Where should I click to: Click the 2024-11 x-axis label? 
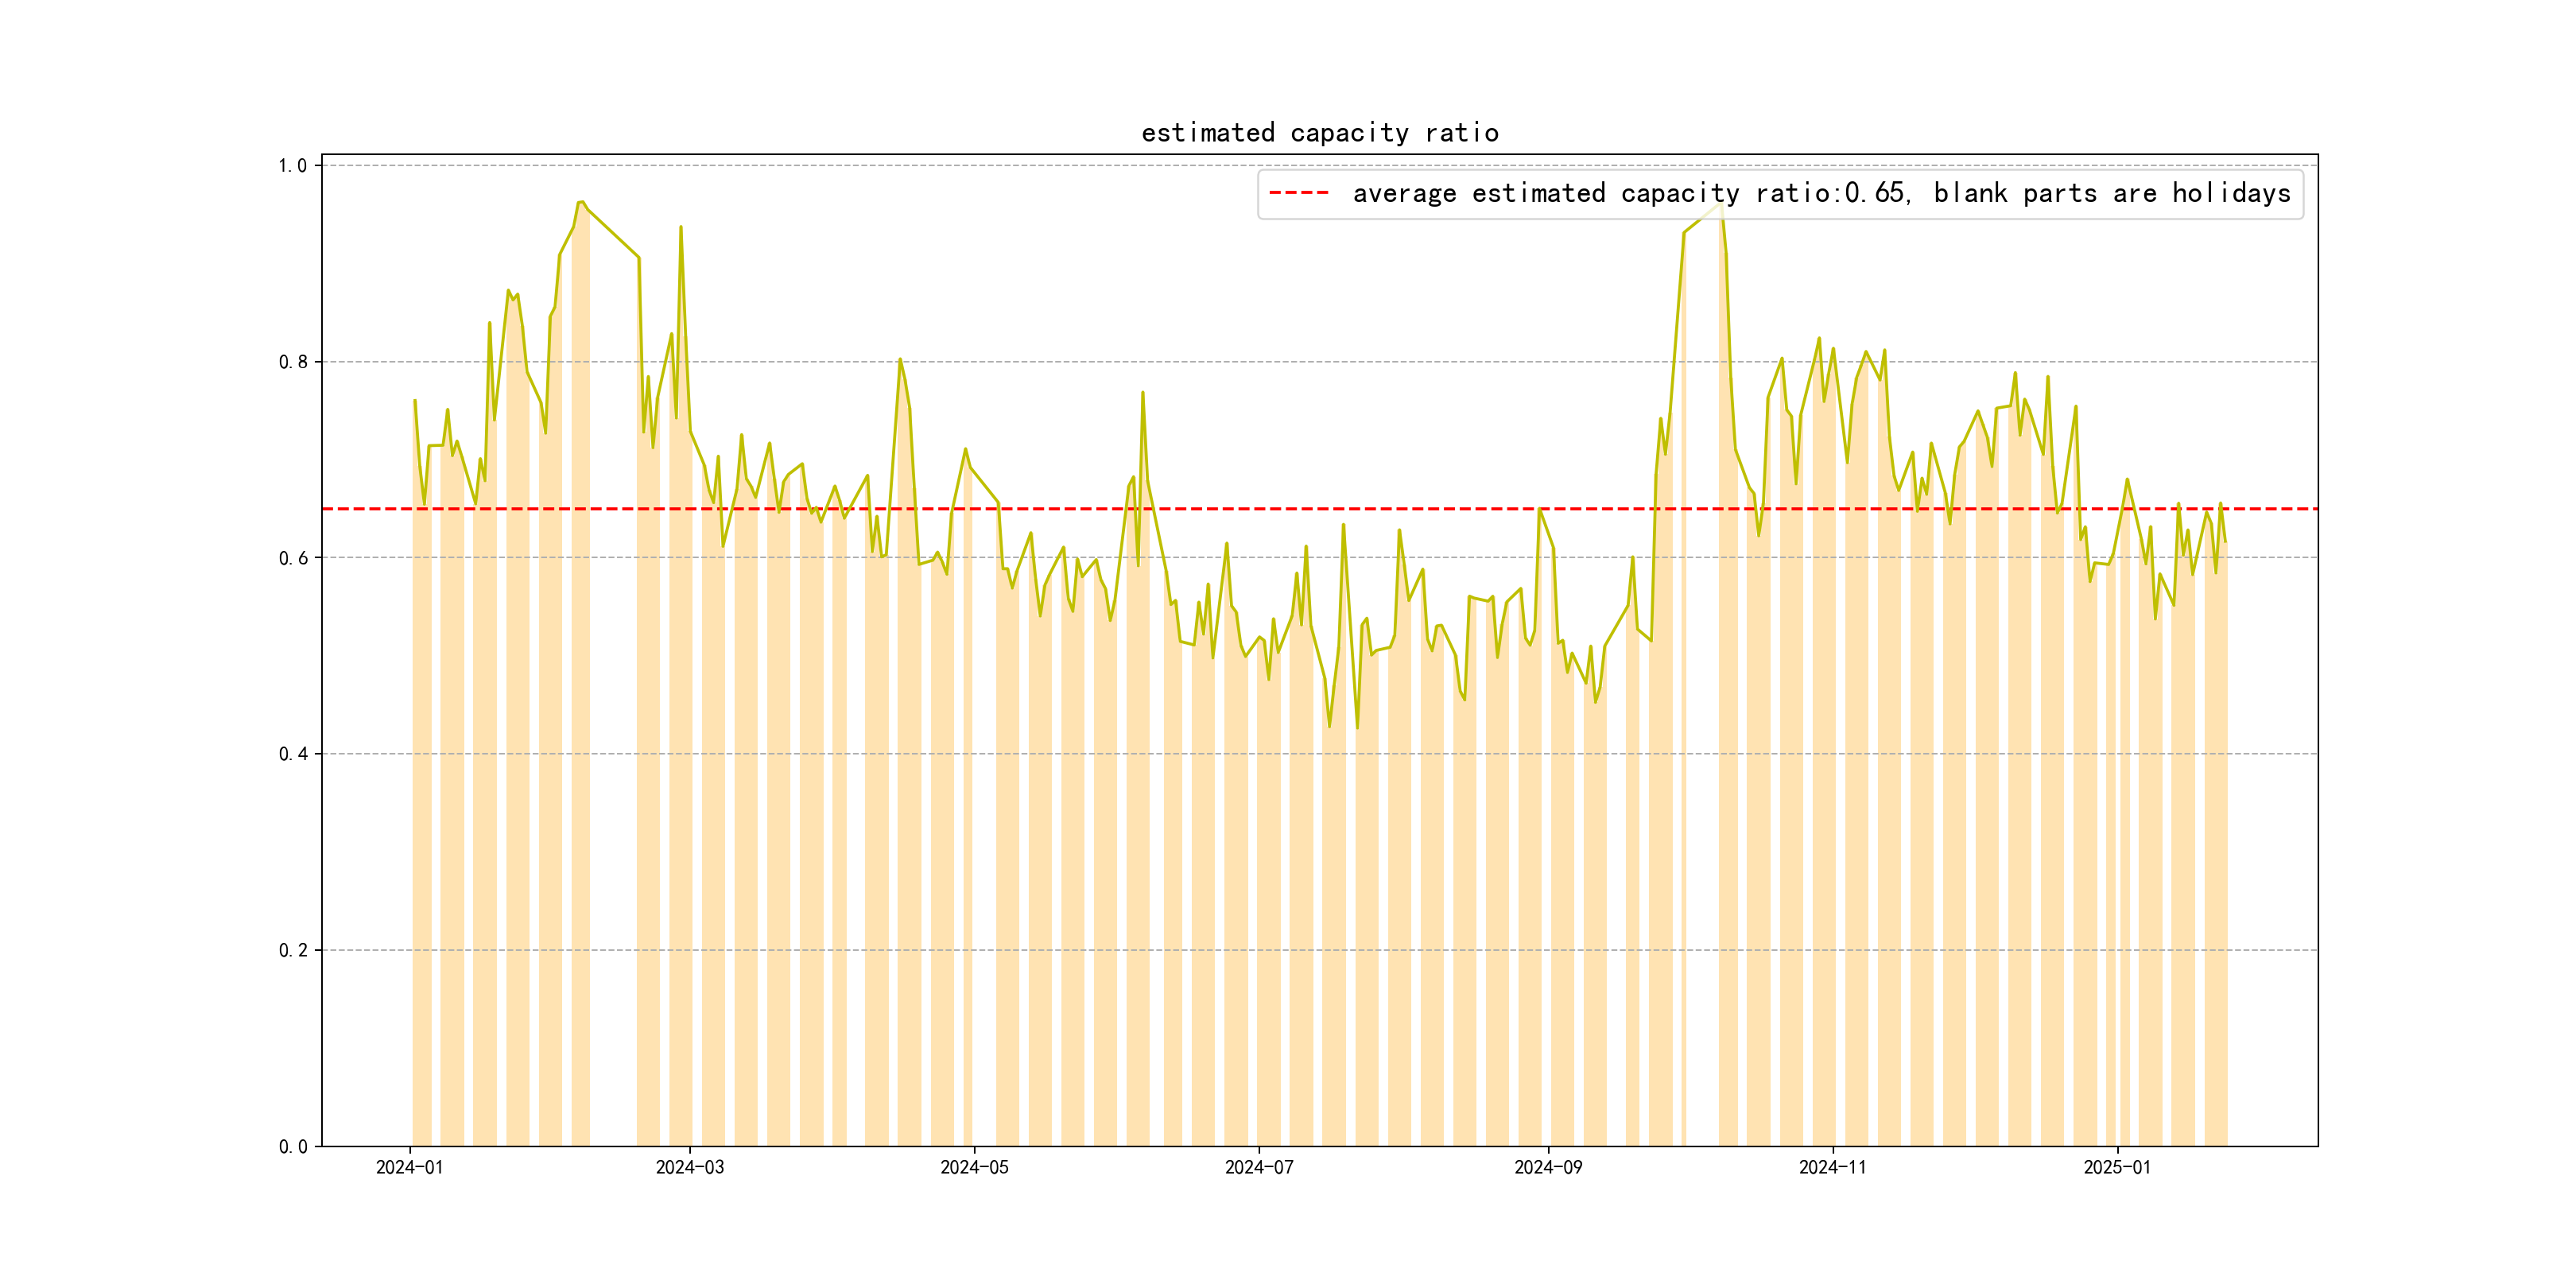point(1832,1167)
